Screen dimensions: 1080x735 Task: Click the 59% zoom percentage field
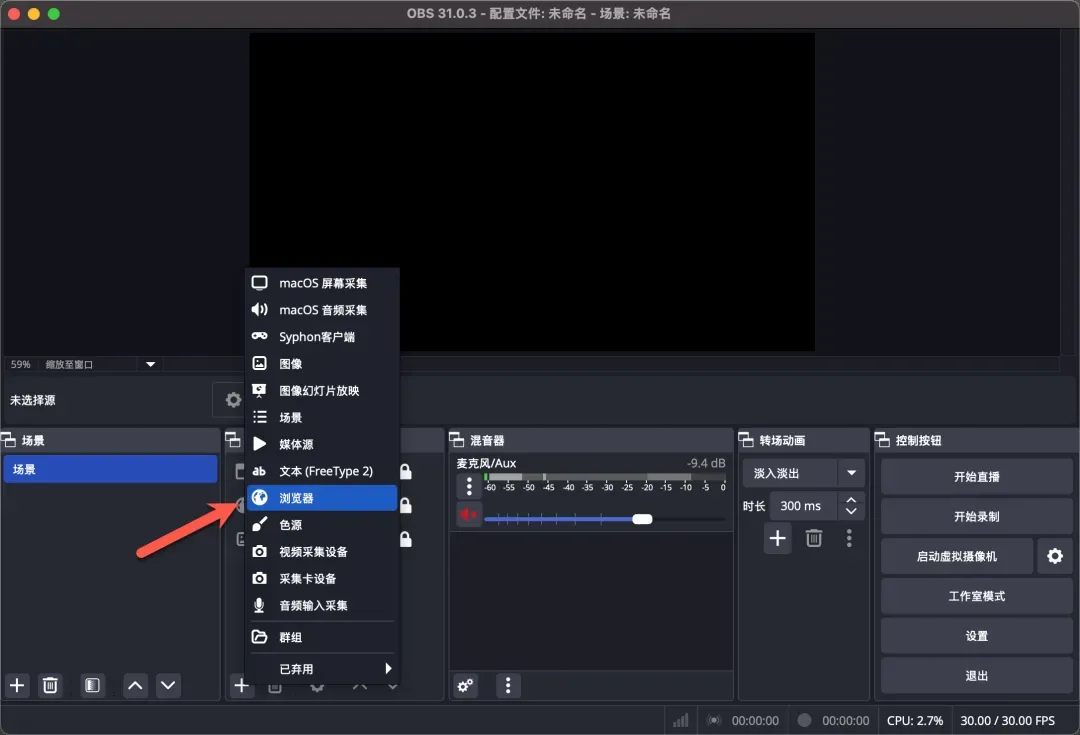point(21,364)
